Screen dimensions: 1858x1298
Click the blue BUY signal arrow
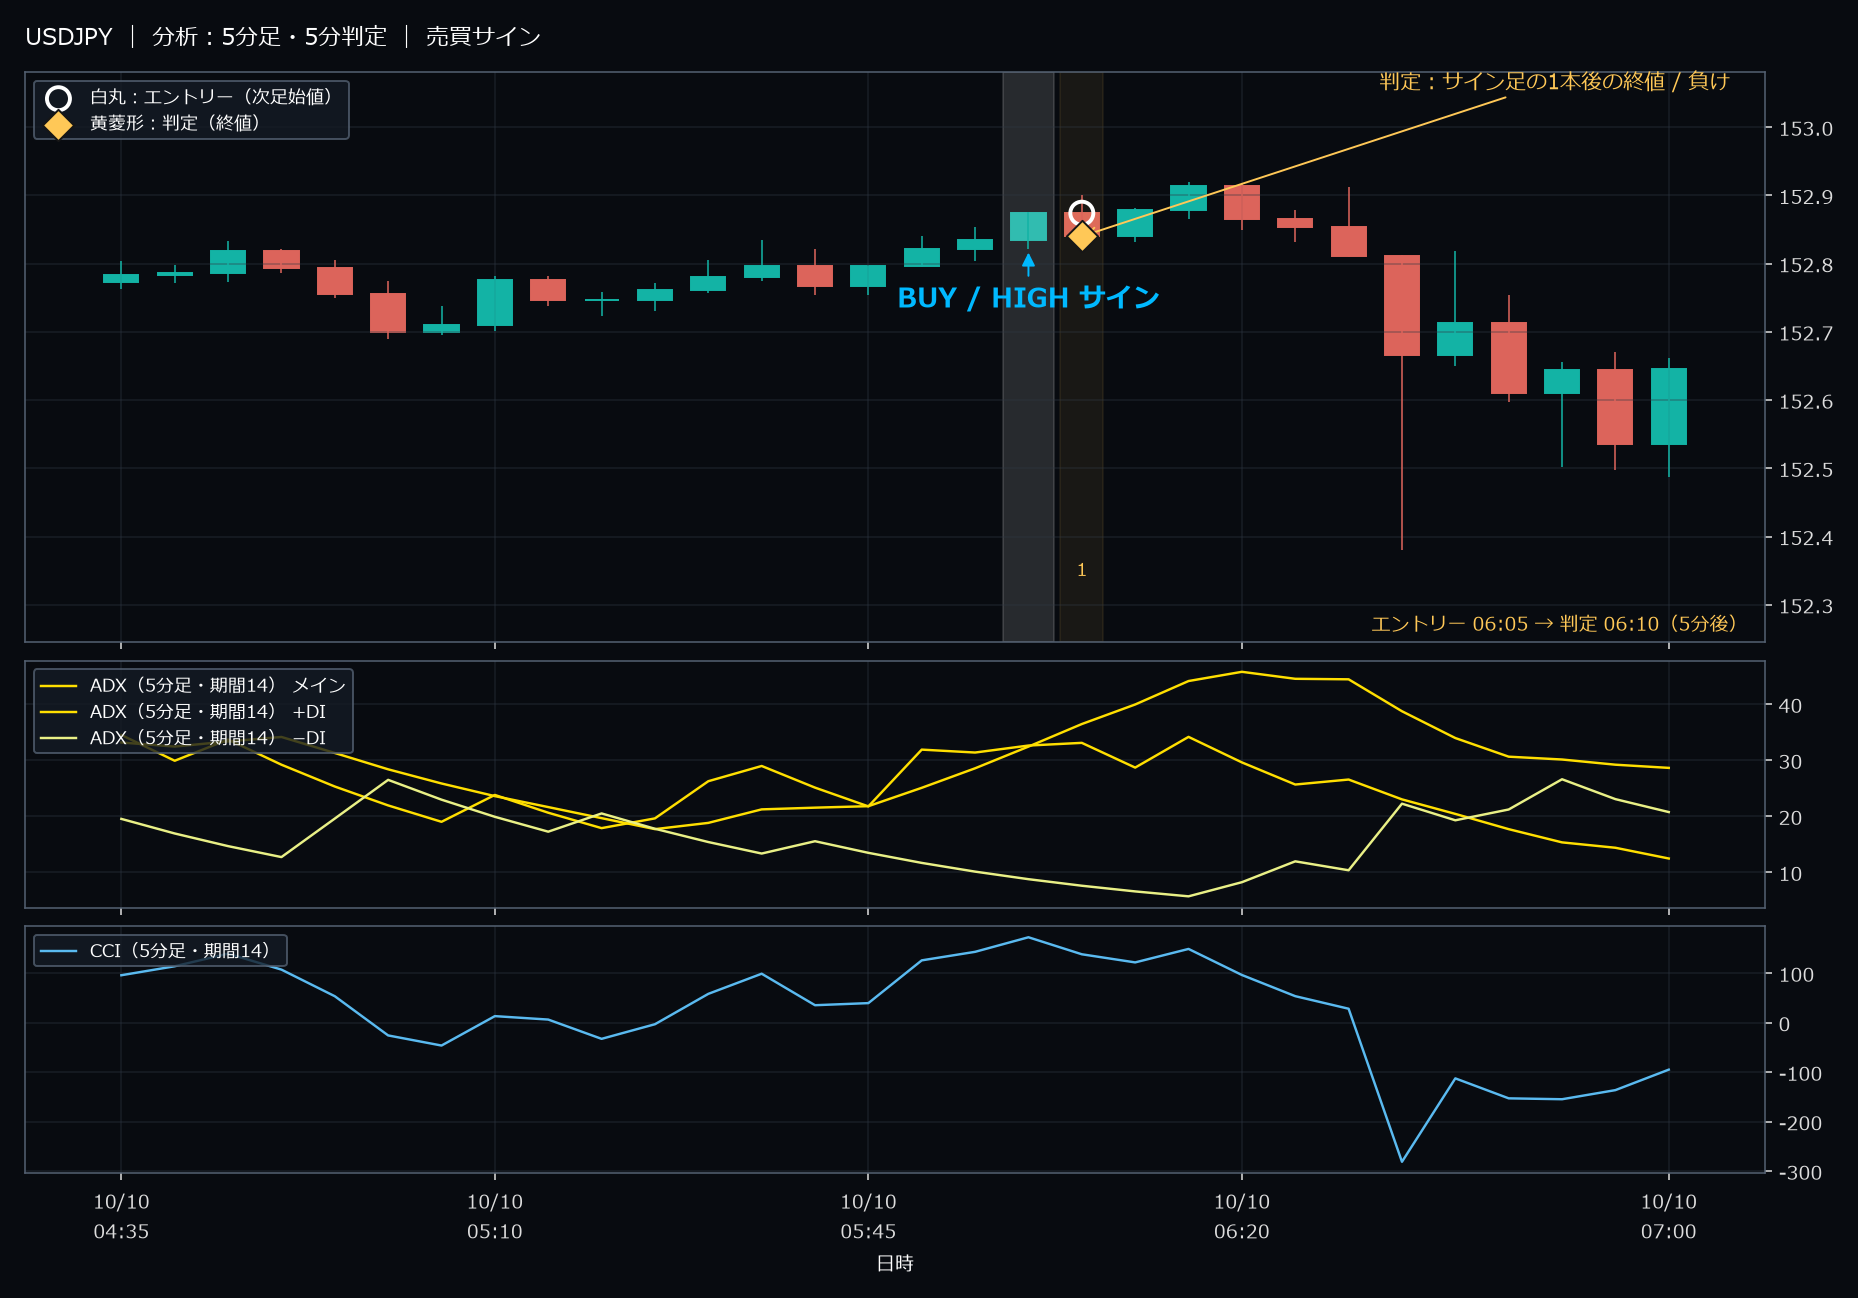coord(1028,264)
